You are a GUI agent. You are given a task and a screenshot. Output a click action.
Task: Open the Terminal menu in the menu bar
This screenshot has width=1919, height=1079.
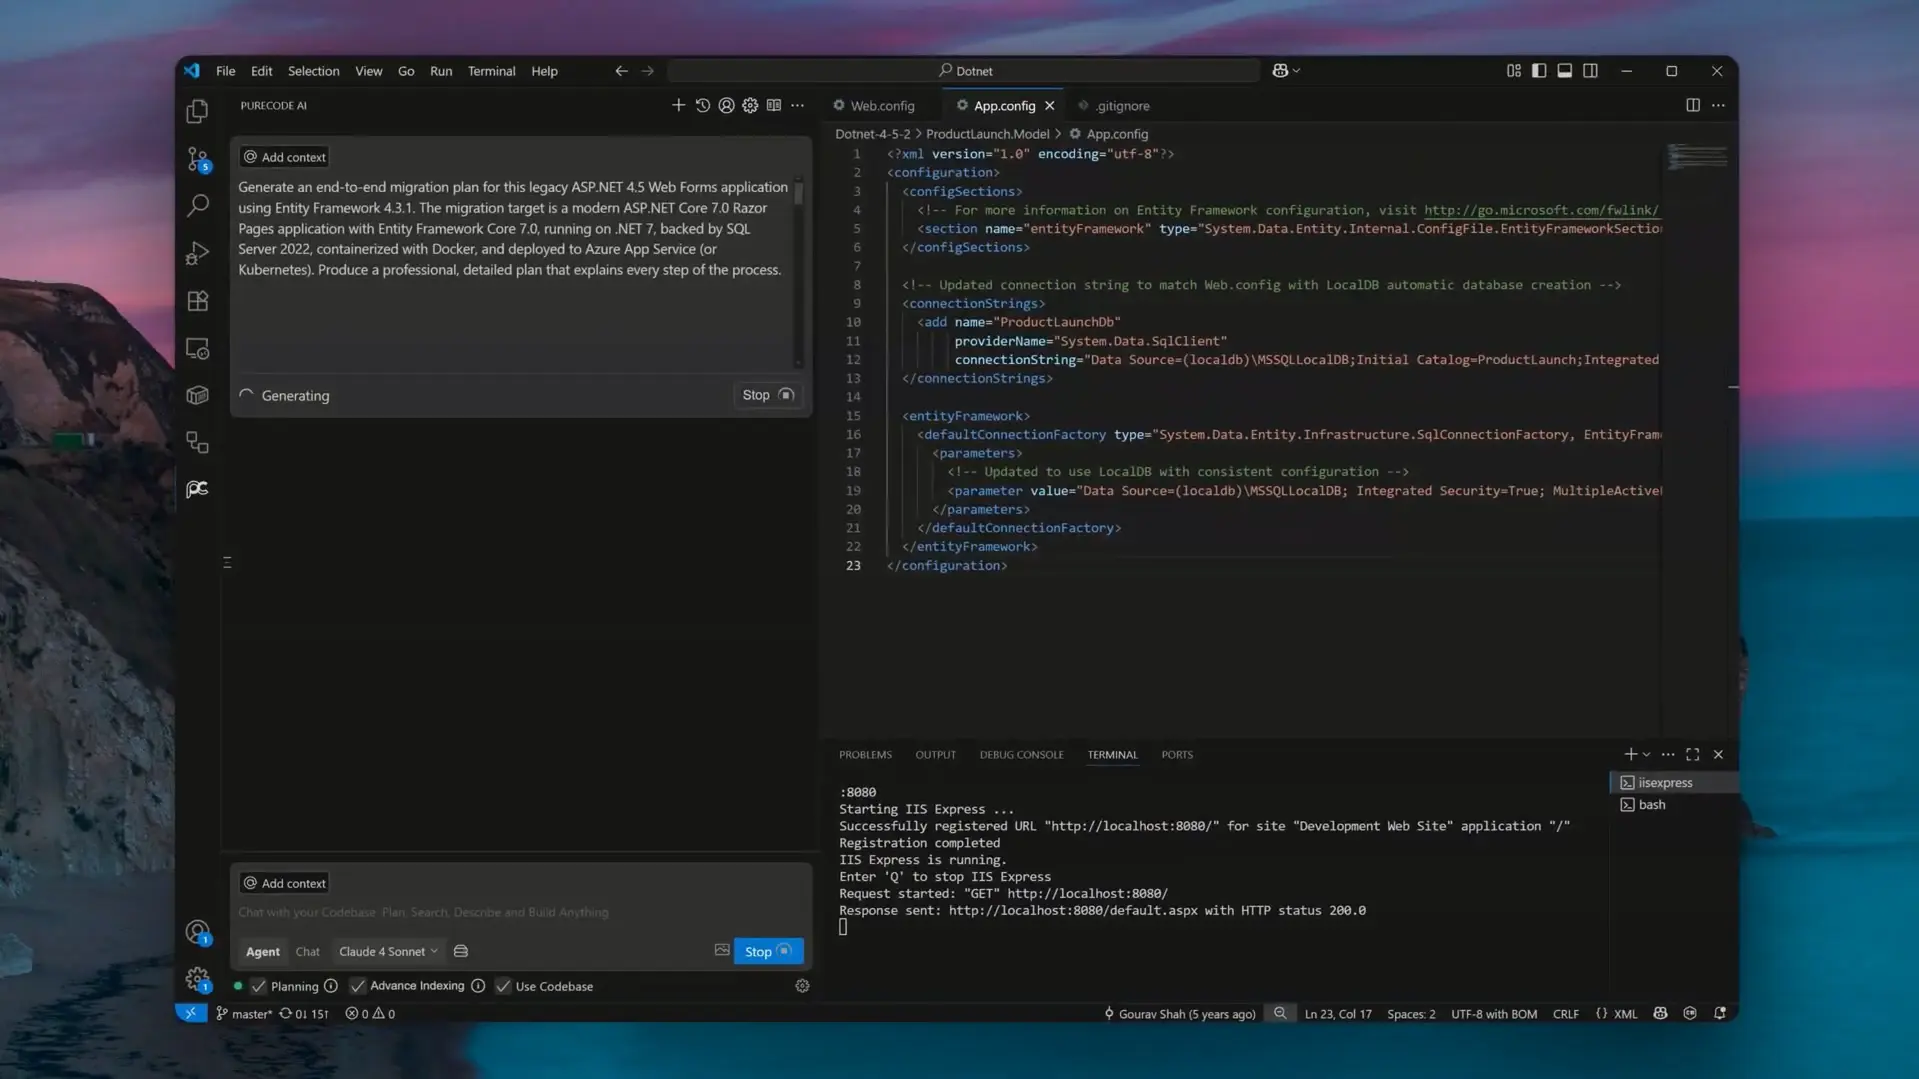[x=491, y=71]
